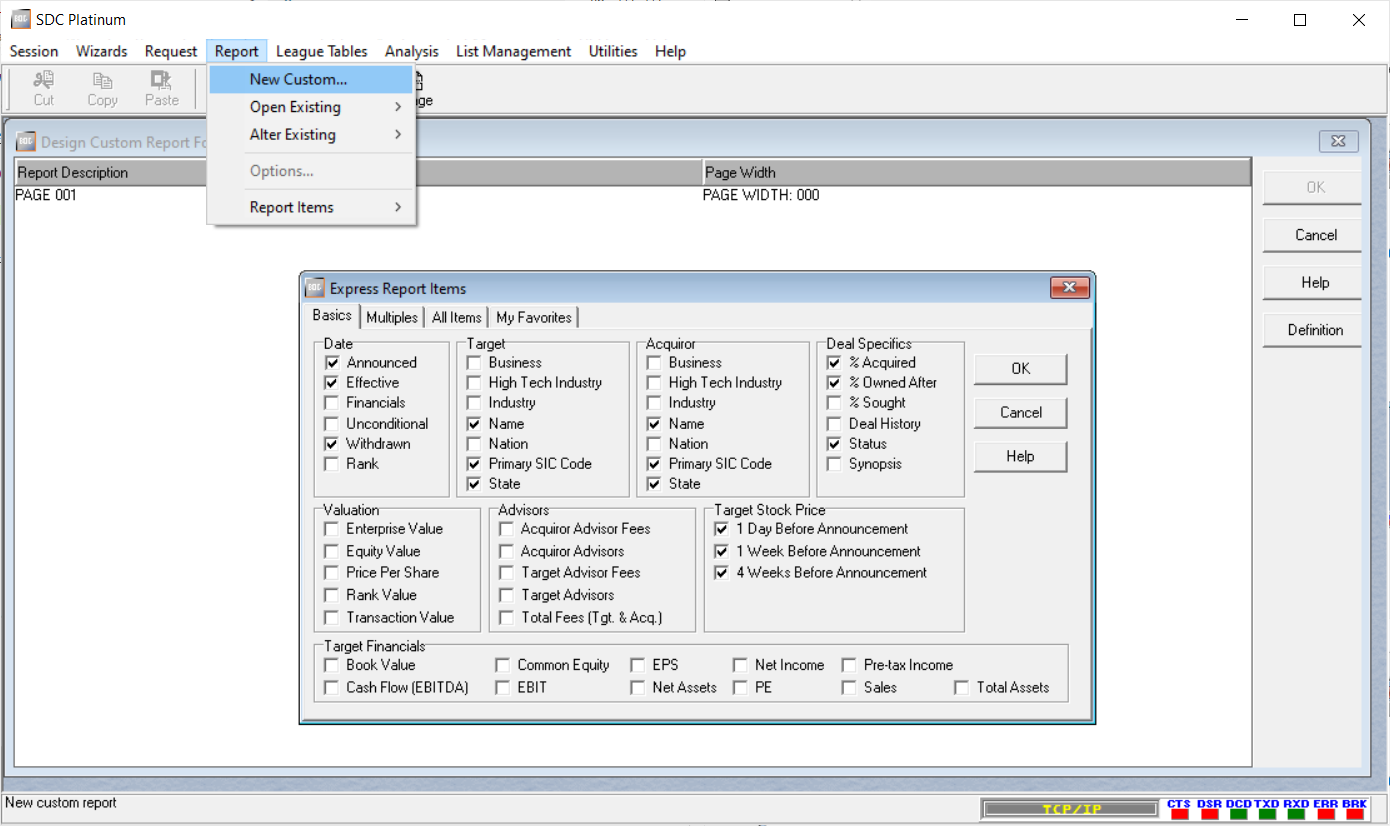The width and height of the screenshot is (1390, 826).
Task: Click the Paste toolbar icon
Action: pyautogui.click(x=161, y=88)
